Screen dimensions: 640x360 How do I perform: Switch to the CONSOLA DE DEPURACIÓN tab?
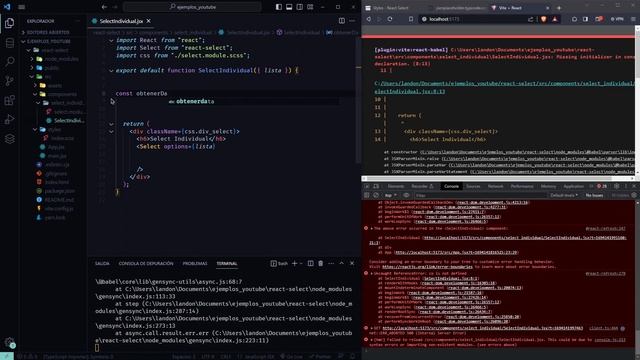[146, 264]
